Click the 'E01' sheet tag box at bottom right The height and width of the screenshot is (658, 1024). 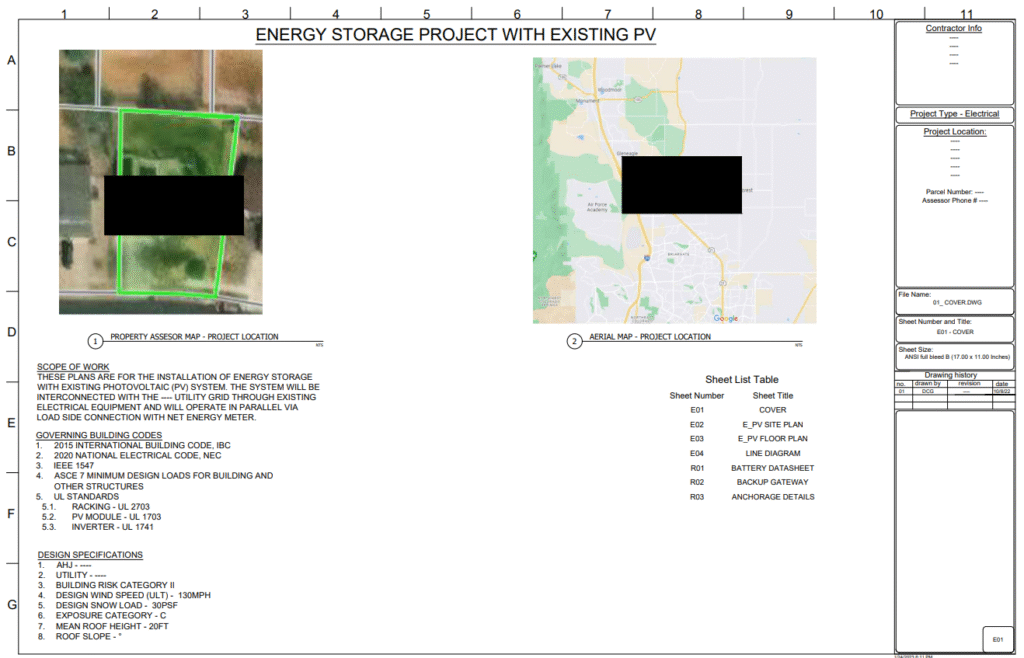[x=998, y=639]
